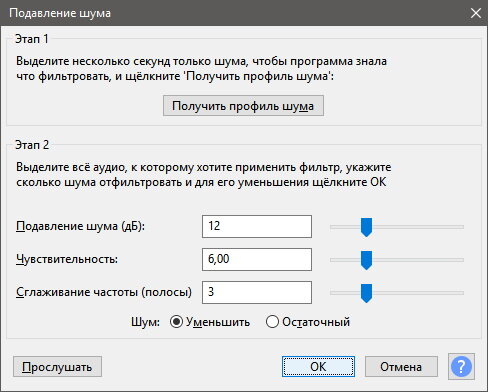Click right end of sensitivity slider track
This screenshot has height=392, width=488.
(461, 260)
